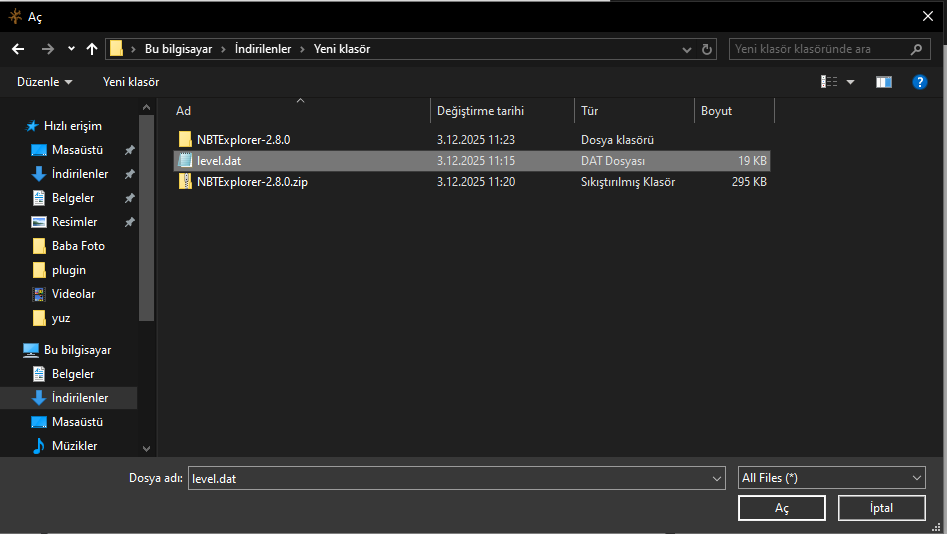
Task: Refresh the Yeni klasör folder view
Action: (x=708, y=49)
